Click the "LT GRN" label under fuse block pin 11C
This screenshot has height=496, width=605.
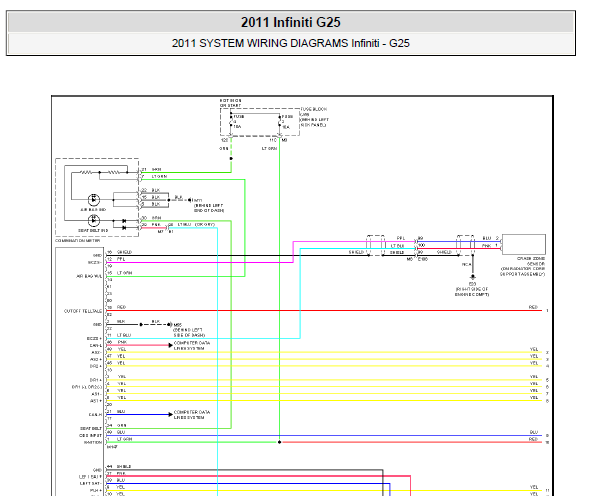pos(270,148)
